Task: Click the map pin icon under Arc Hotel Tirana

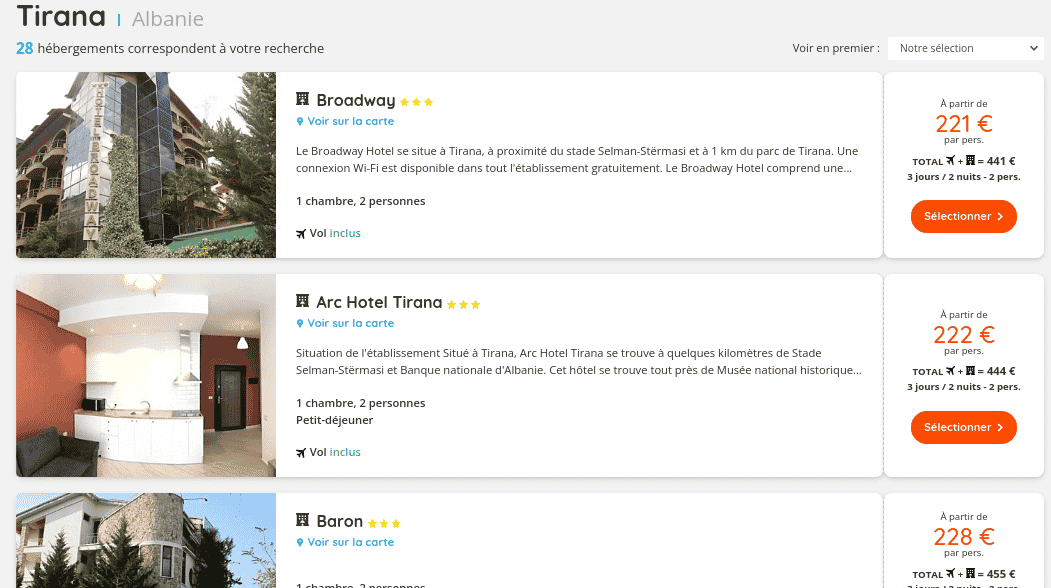Action: pyautogui.click(x=300, y=324)
